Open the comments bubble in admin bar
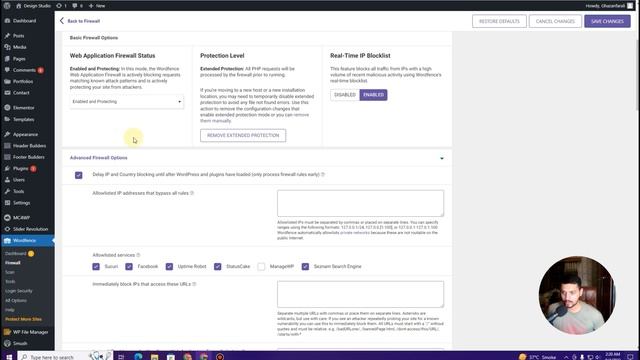Viewport: 640px width, 360px height. coord(75,6)
